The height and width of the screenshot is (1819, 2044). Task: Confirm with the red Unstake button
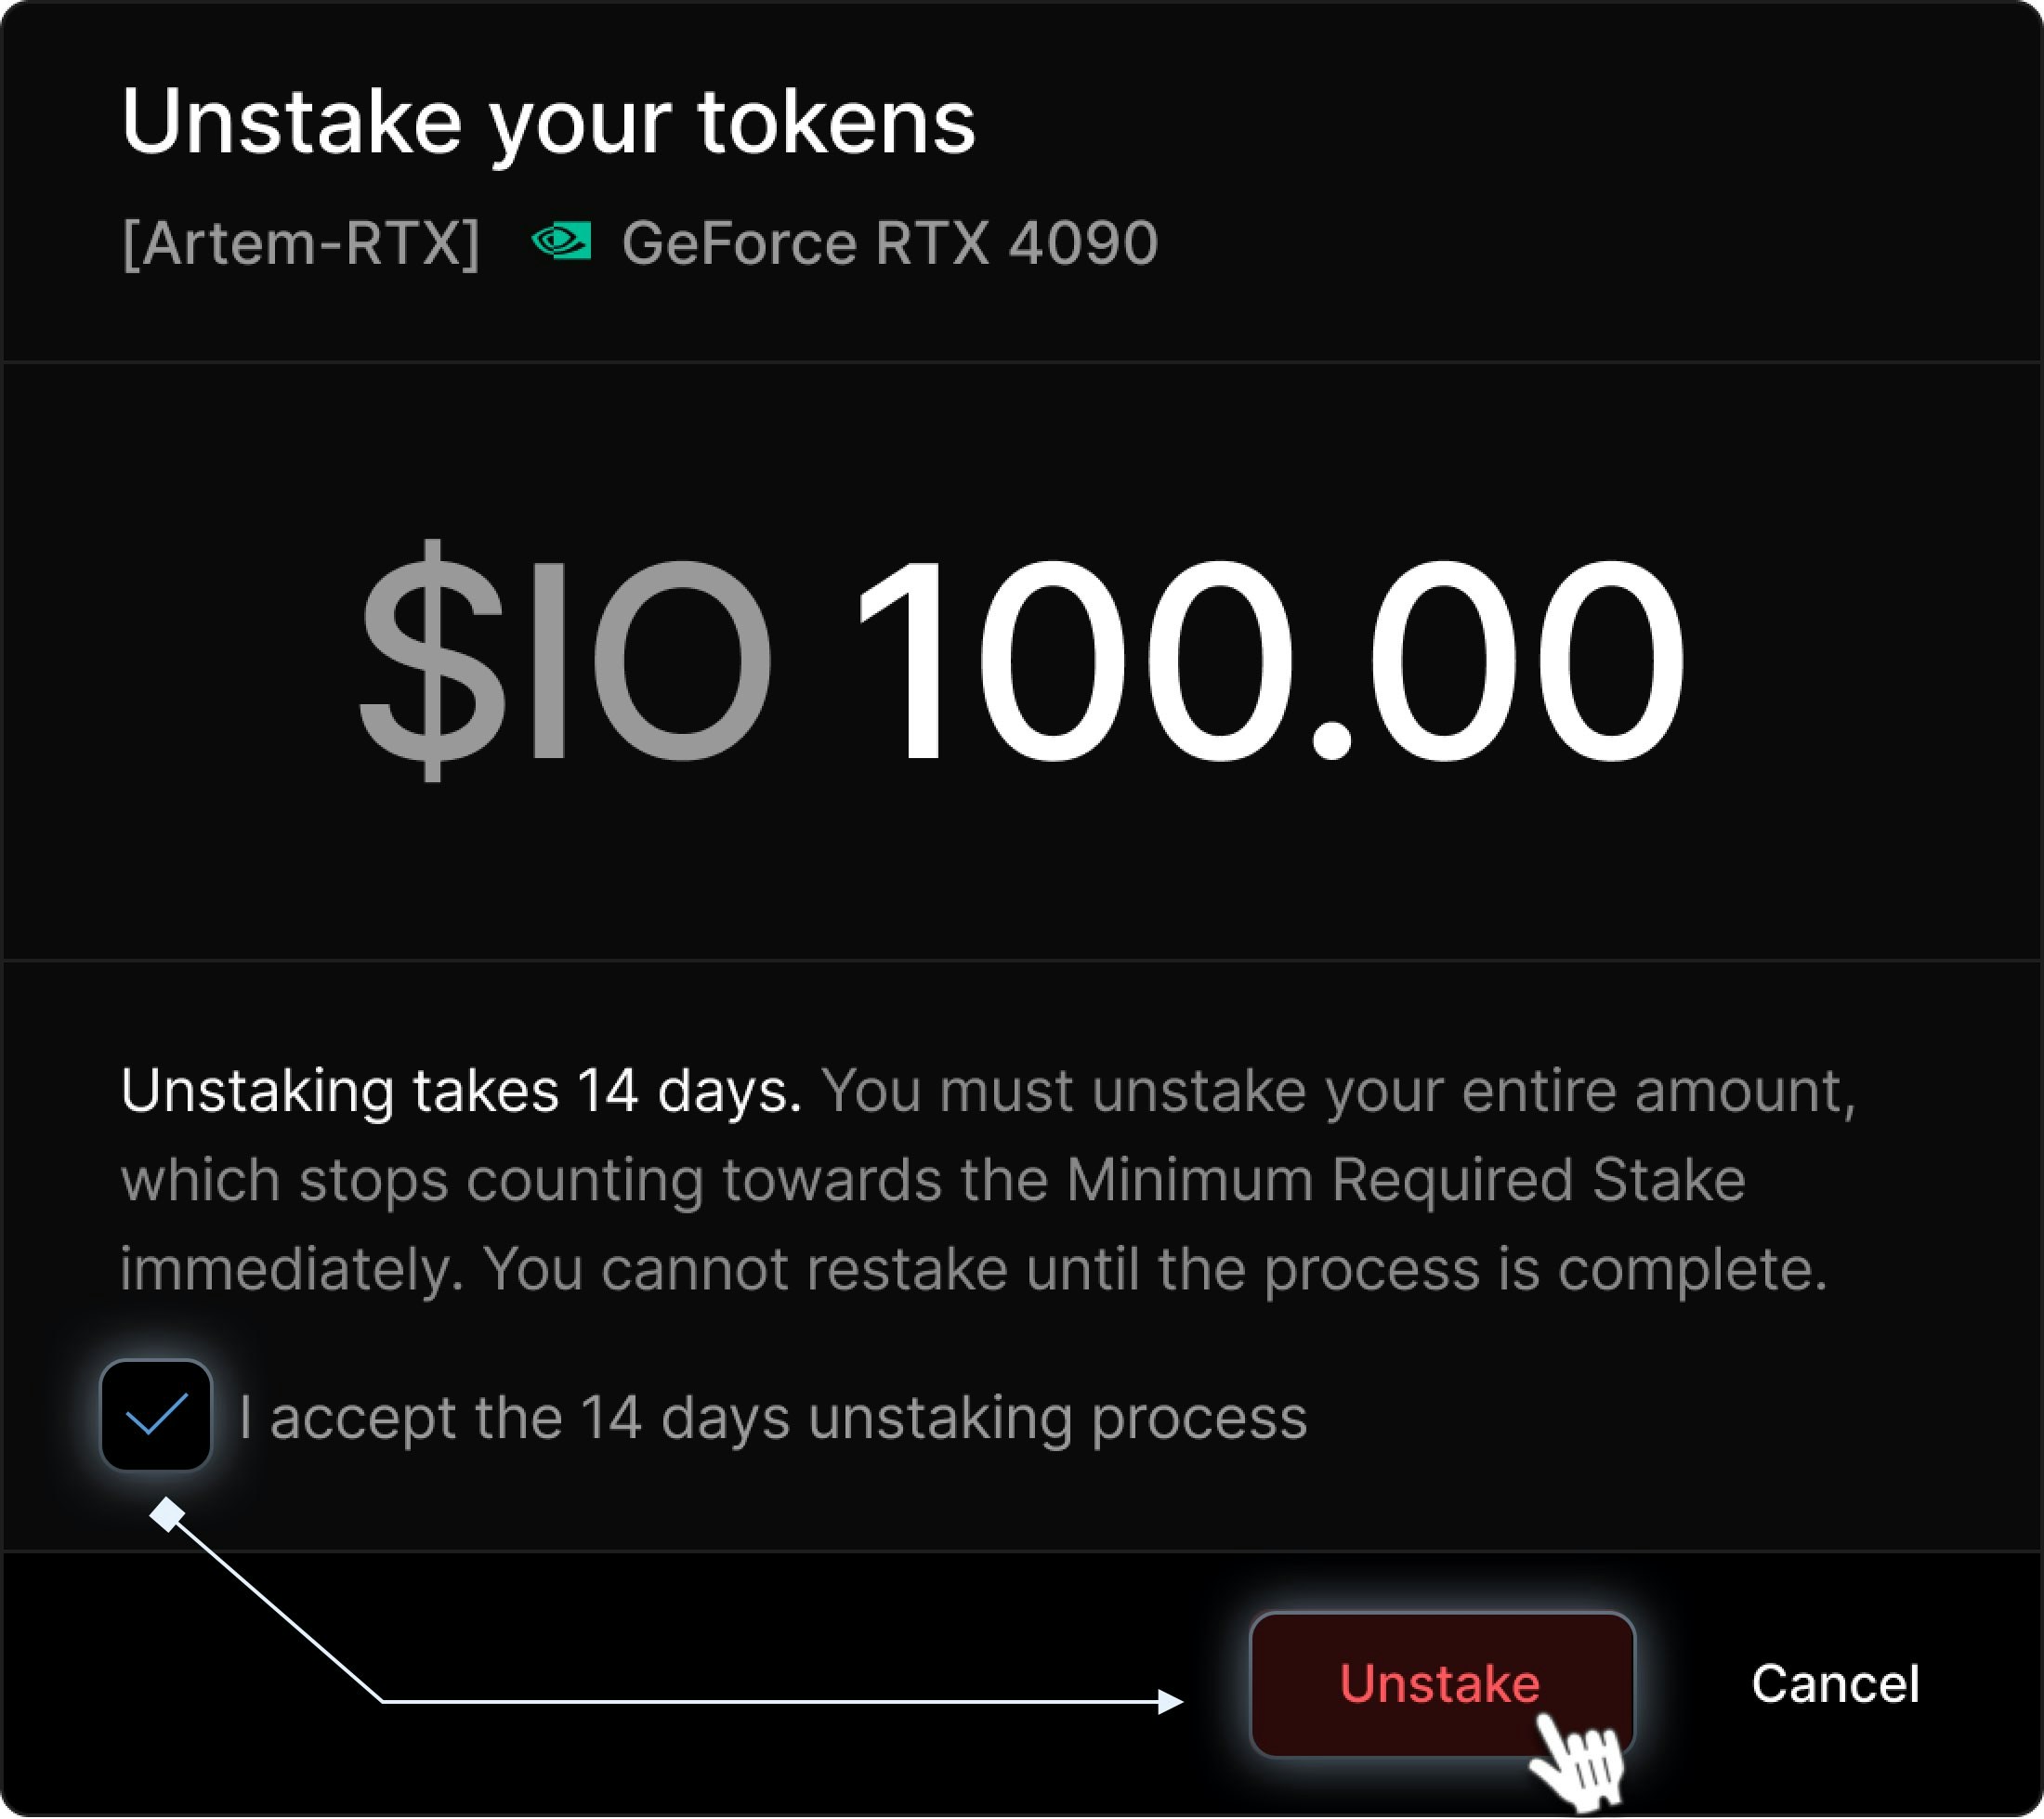point(1442,1685)
